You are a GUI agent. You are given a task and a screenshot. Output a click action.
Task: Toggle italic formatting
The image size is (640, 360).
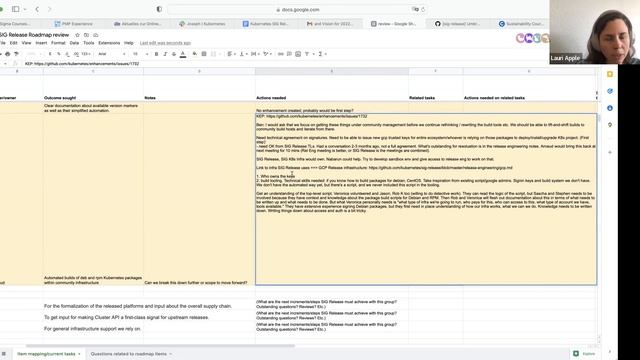pyautogui.click(x=165, y=54)
